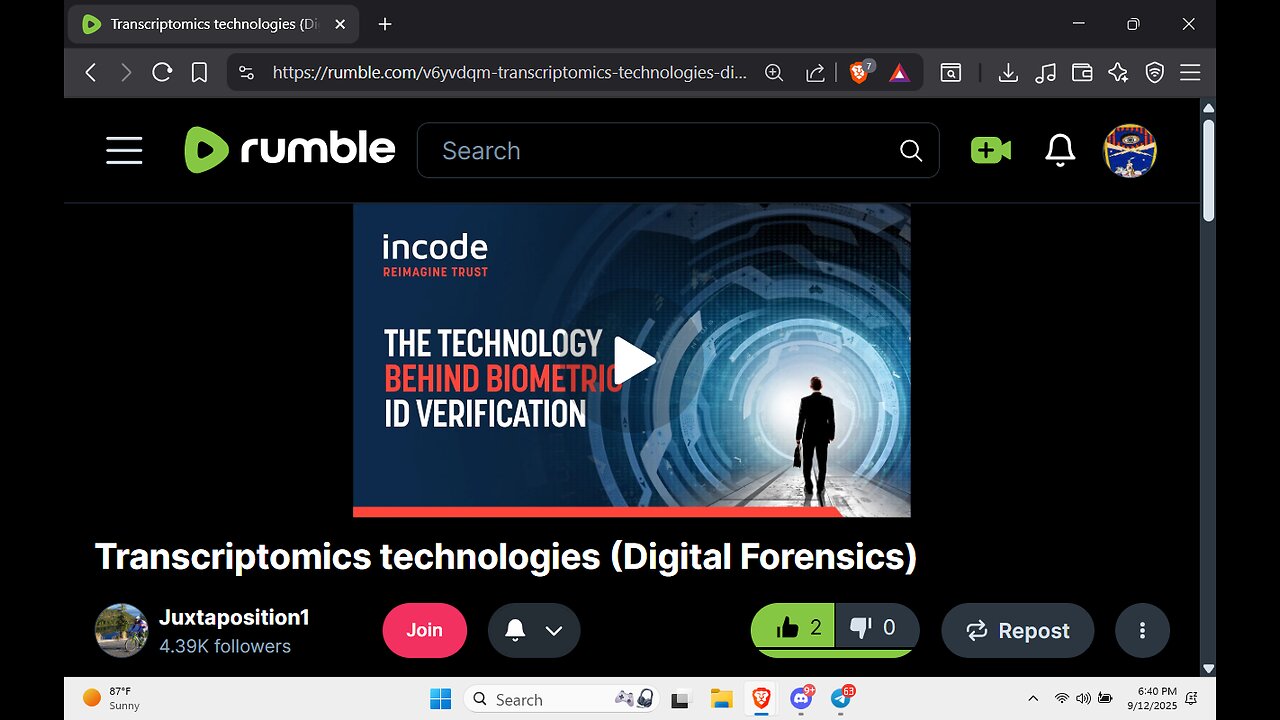
Task: Share this page via share icon
Action: click(x=815, y=72)
